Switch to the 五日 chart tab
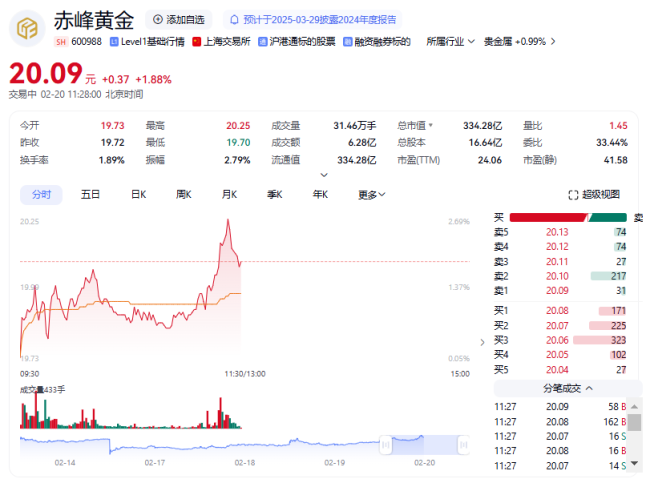This screenshot has height=487, width=650. pos(90,194)
